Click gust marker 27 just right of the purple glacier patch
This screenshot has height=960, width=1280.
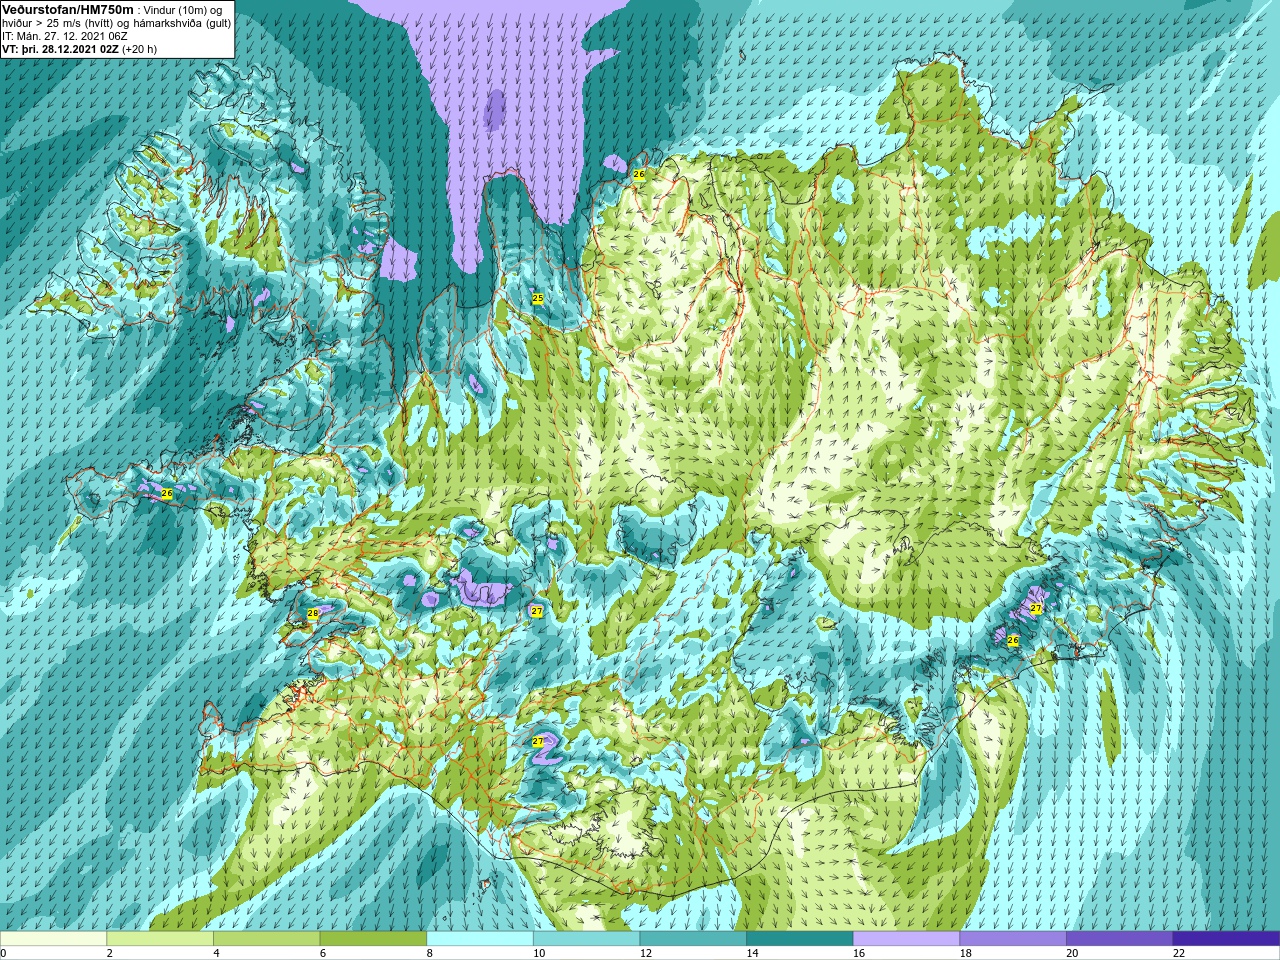pos(537,611)
